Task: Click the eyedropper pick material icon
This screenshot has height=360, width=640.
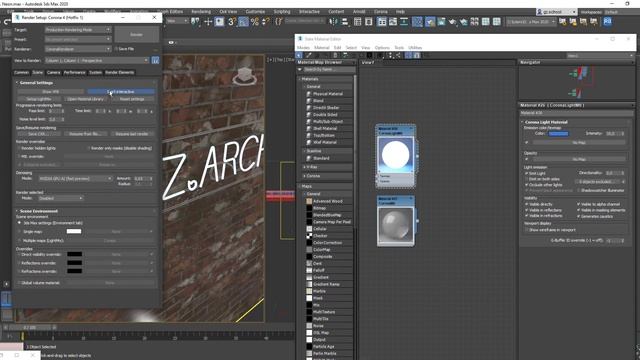Action: pos(309,55)
